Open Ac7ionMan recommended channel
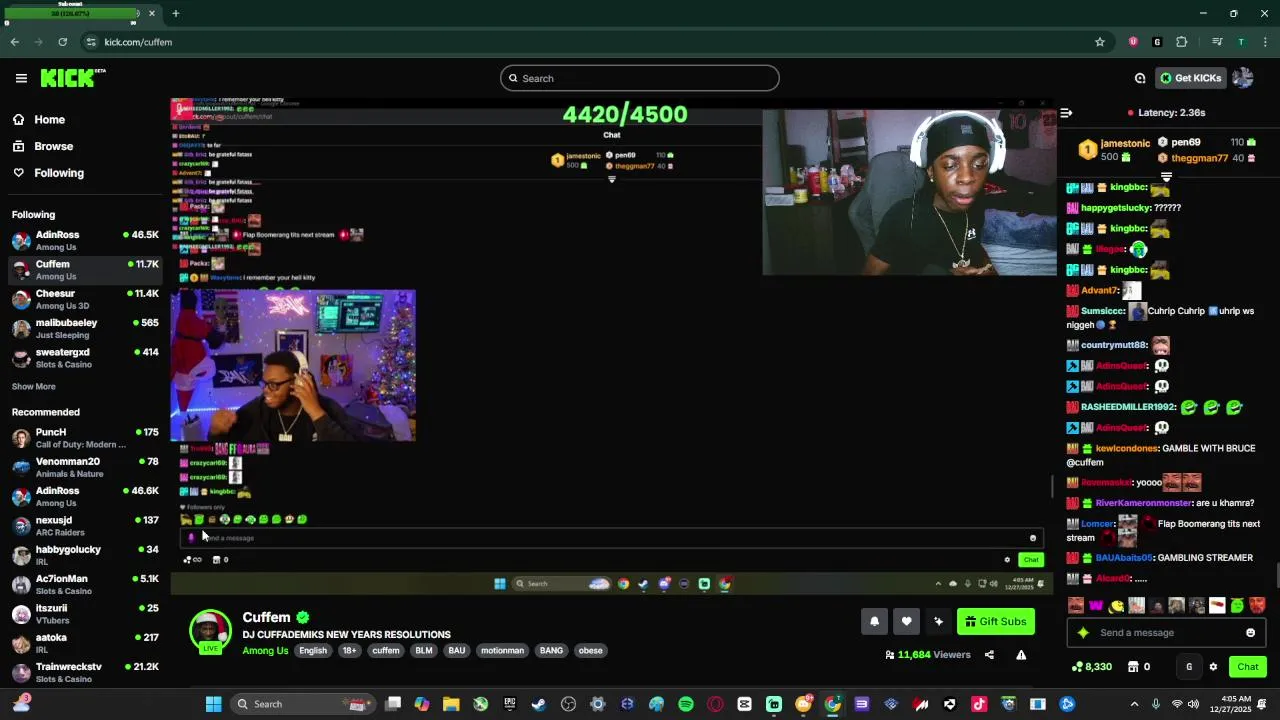Image resolution: width=1280 pixels, height=720 pixels. (x=84, y=584)
